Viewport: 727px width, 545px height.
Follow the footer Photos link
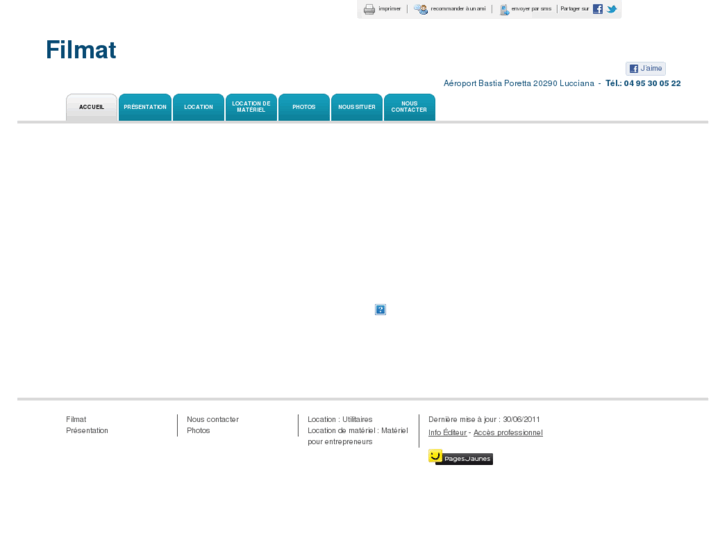click(x=198, y=430)
